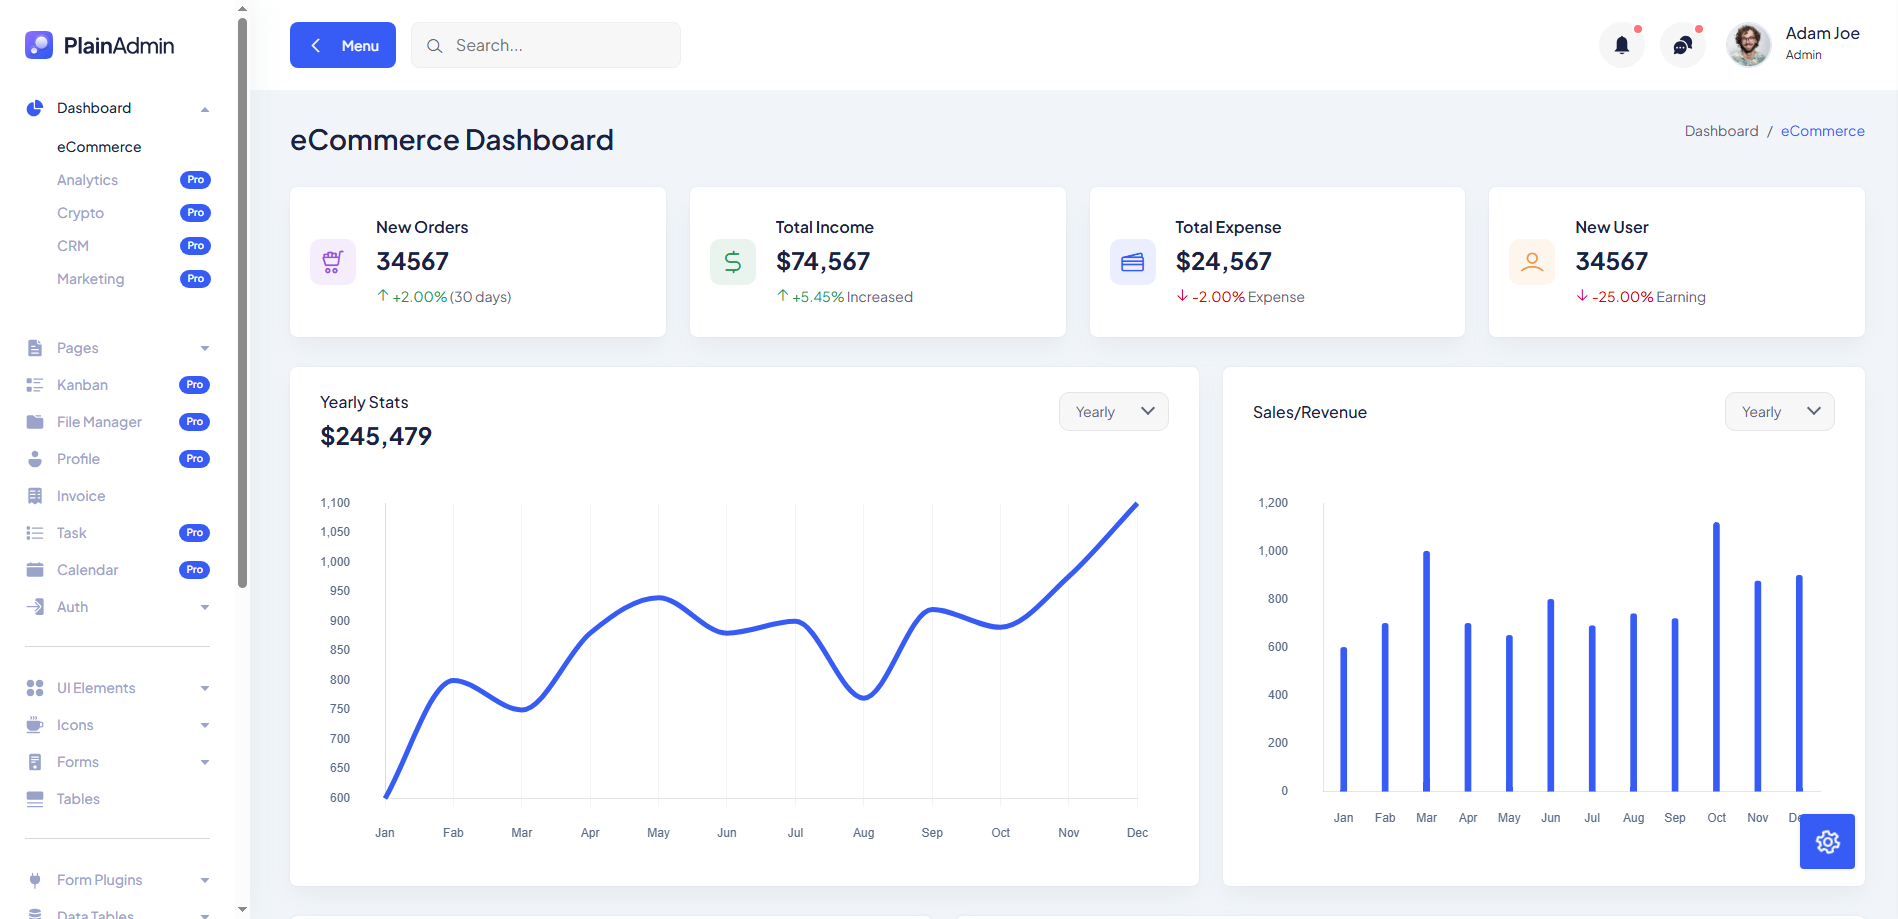Viewport: 1898px width, 919px height.
Task: Click the Adam Joe profile avatar
Action: (1748, 45)
